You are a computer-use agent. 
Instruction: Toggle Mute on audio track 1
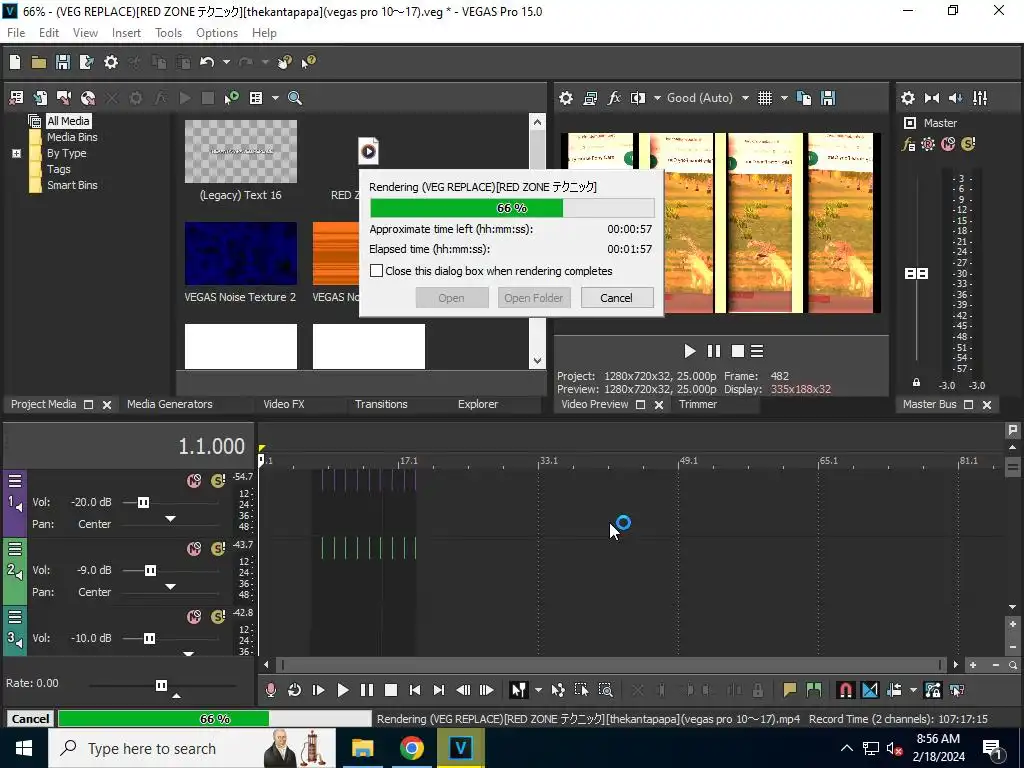point(194,481)
